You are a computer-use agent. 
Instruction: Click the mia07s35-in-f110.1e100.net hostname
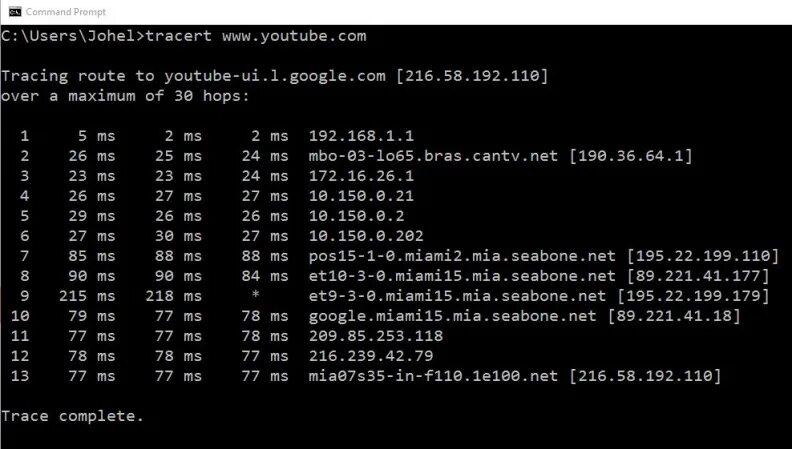coord(433,376)
